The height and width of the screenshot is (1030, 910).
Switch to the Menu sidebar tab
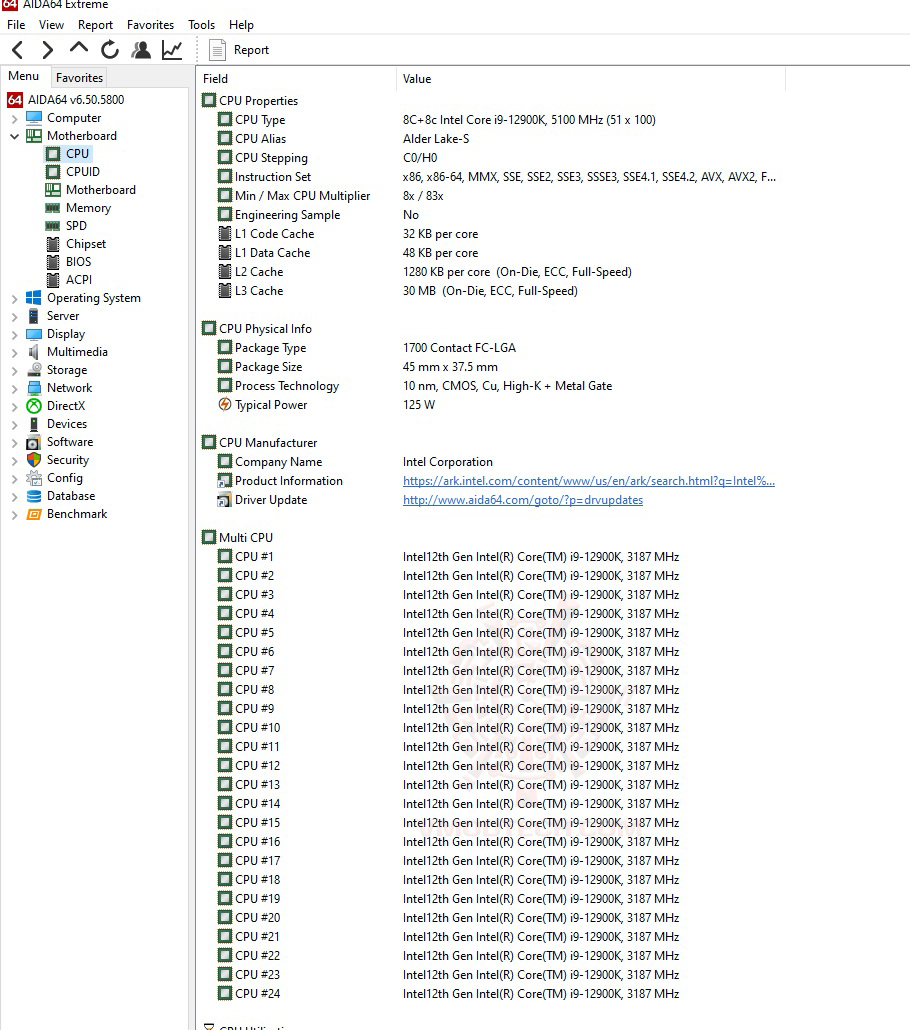tap(24, 76)
